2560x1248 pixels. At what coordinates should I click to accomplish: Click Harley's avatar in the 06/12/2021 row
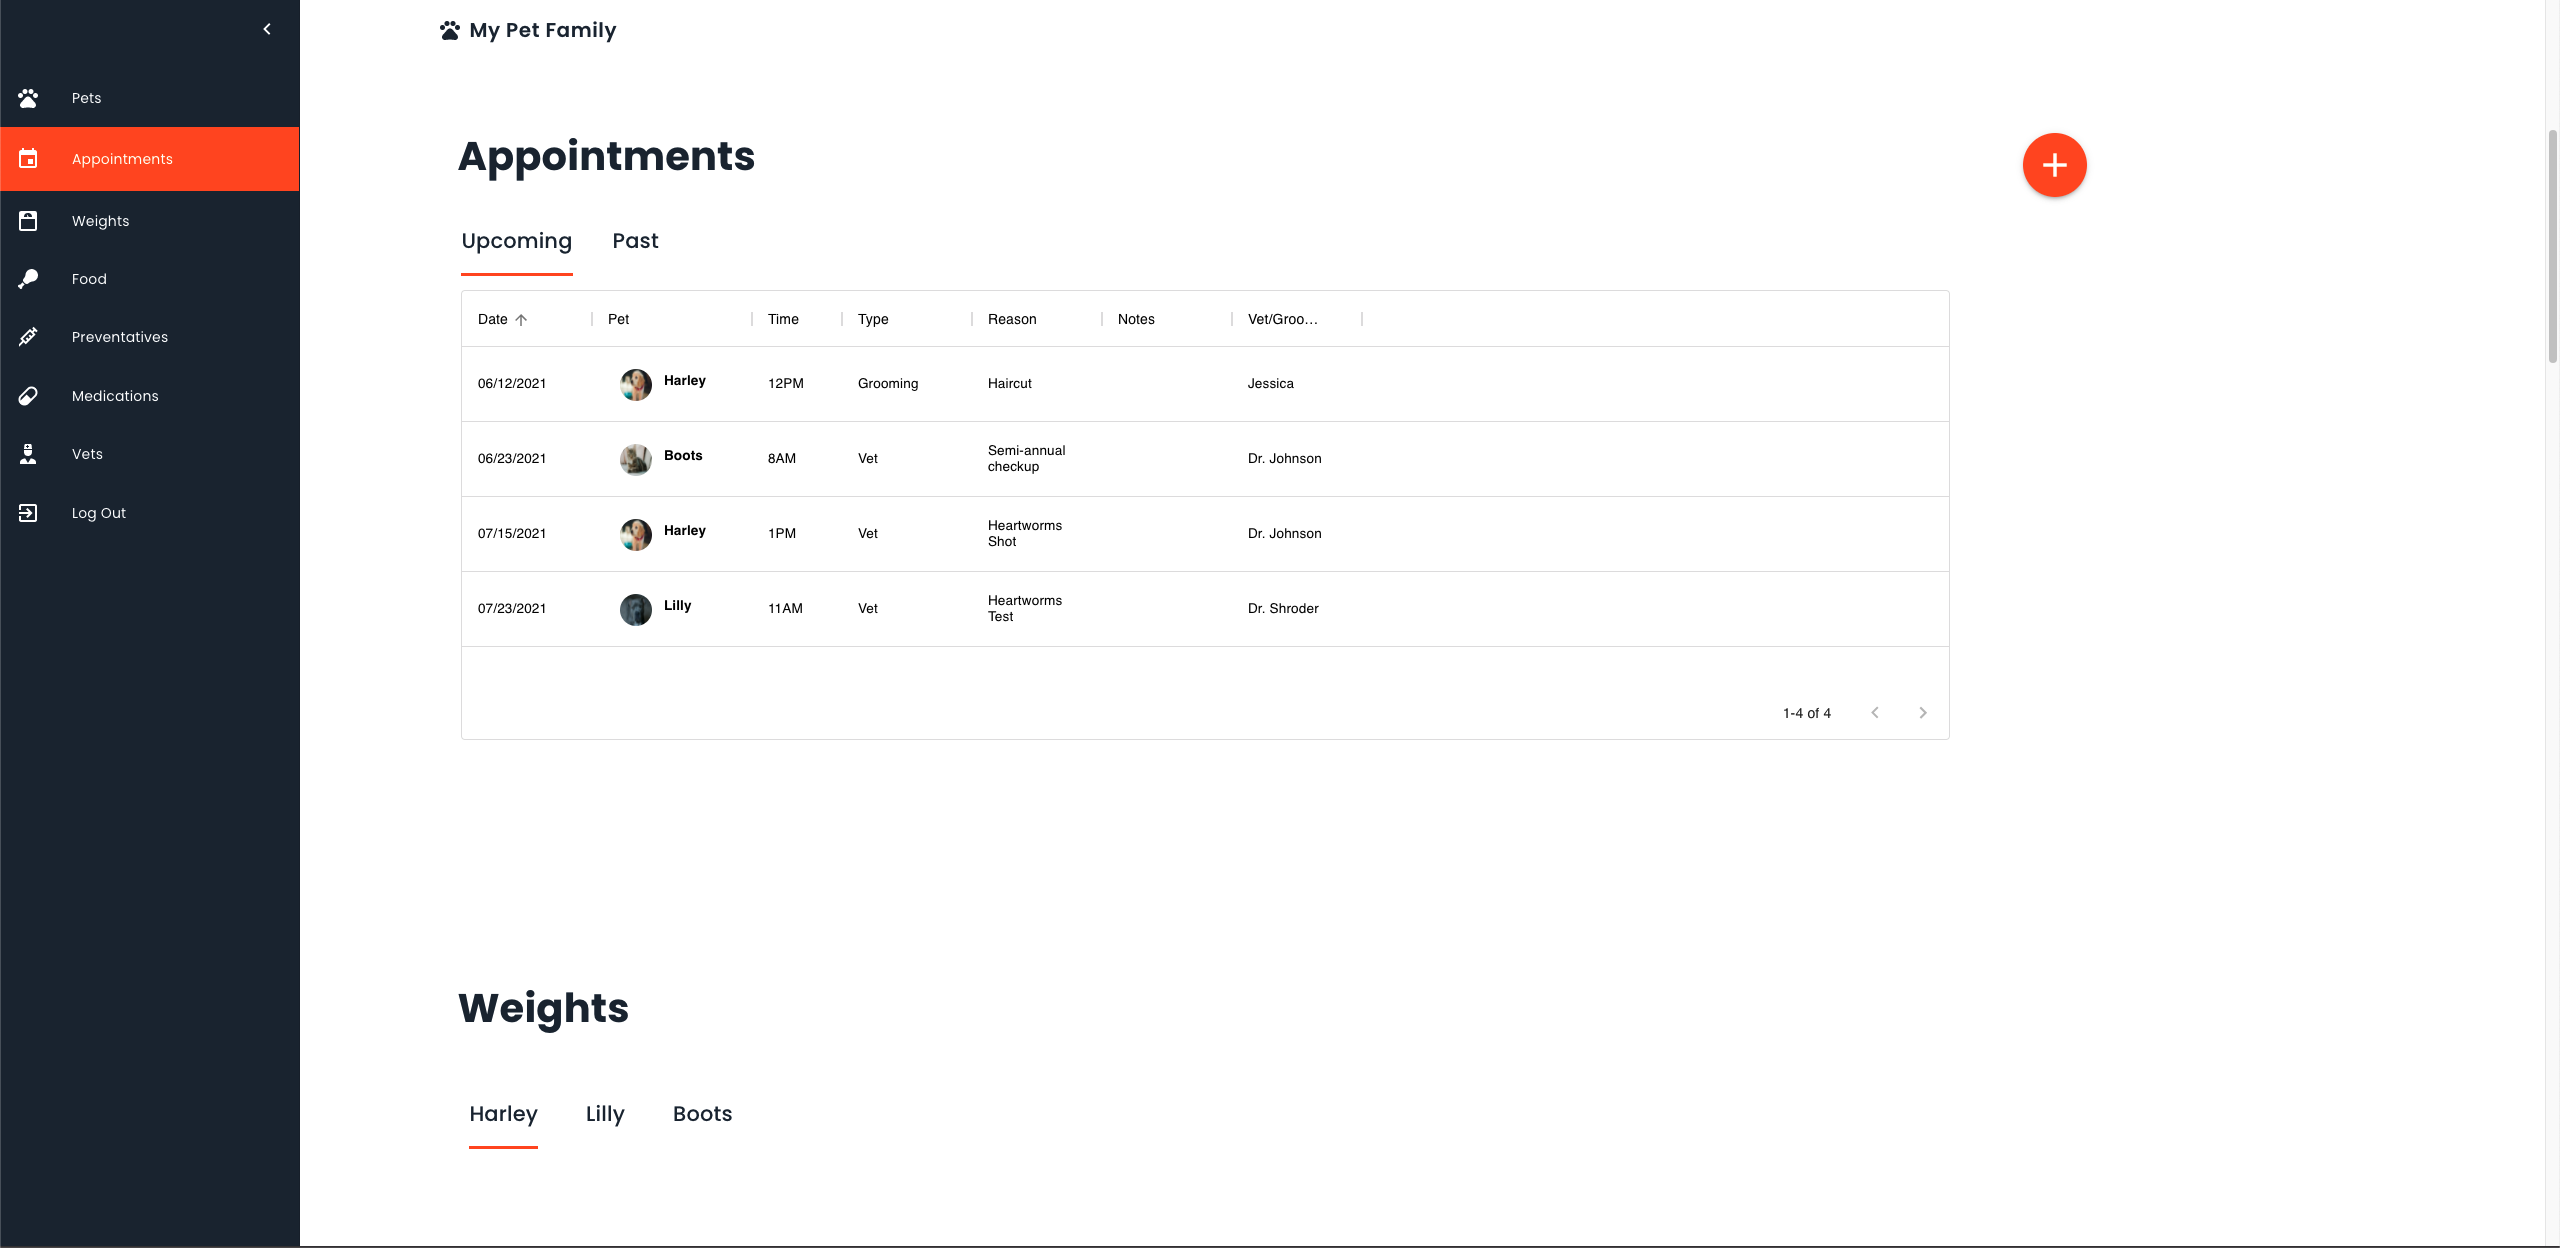pyautogui.click(x=636, y=384)
